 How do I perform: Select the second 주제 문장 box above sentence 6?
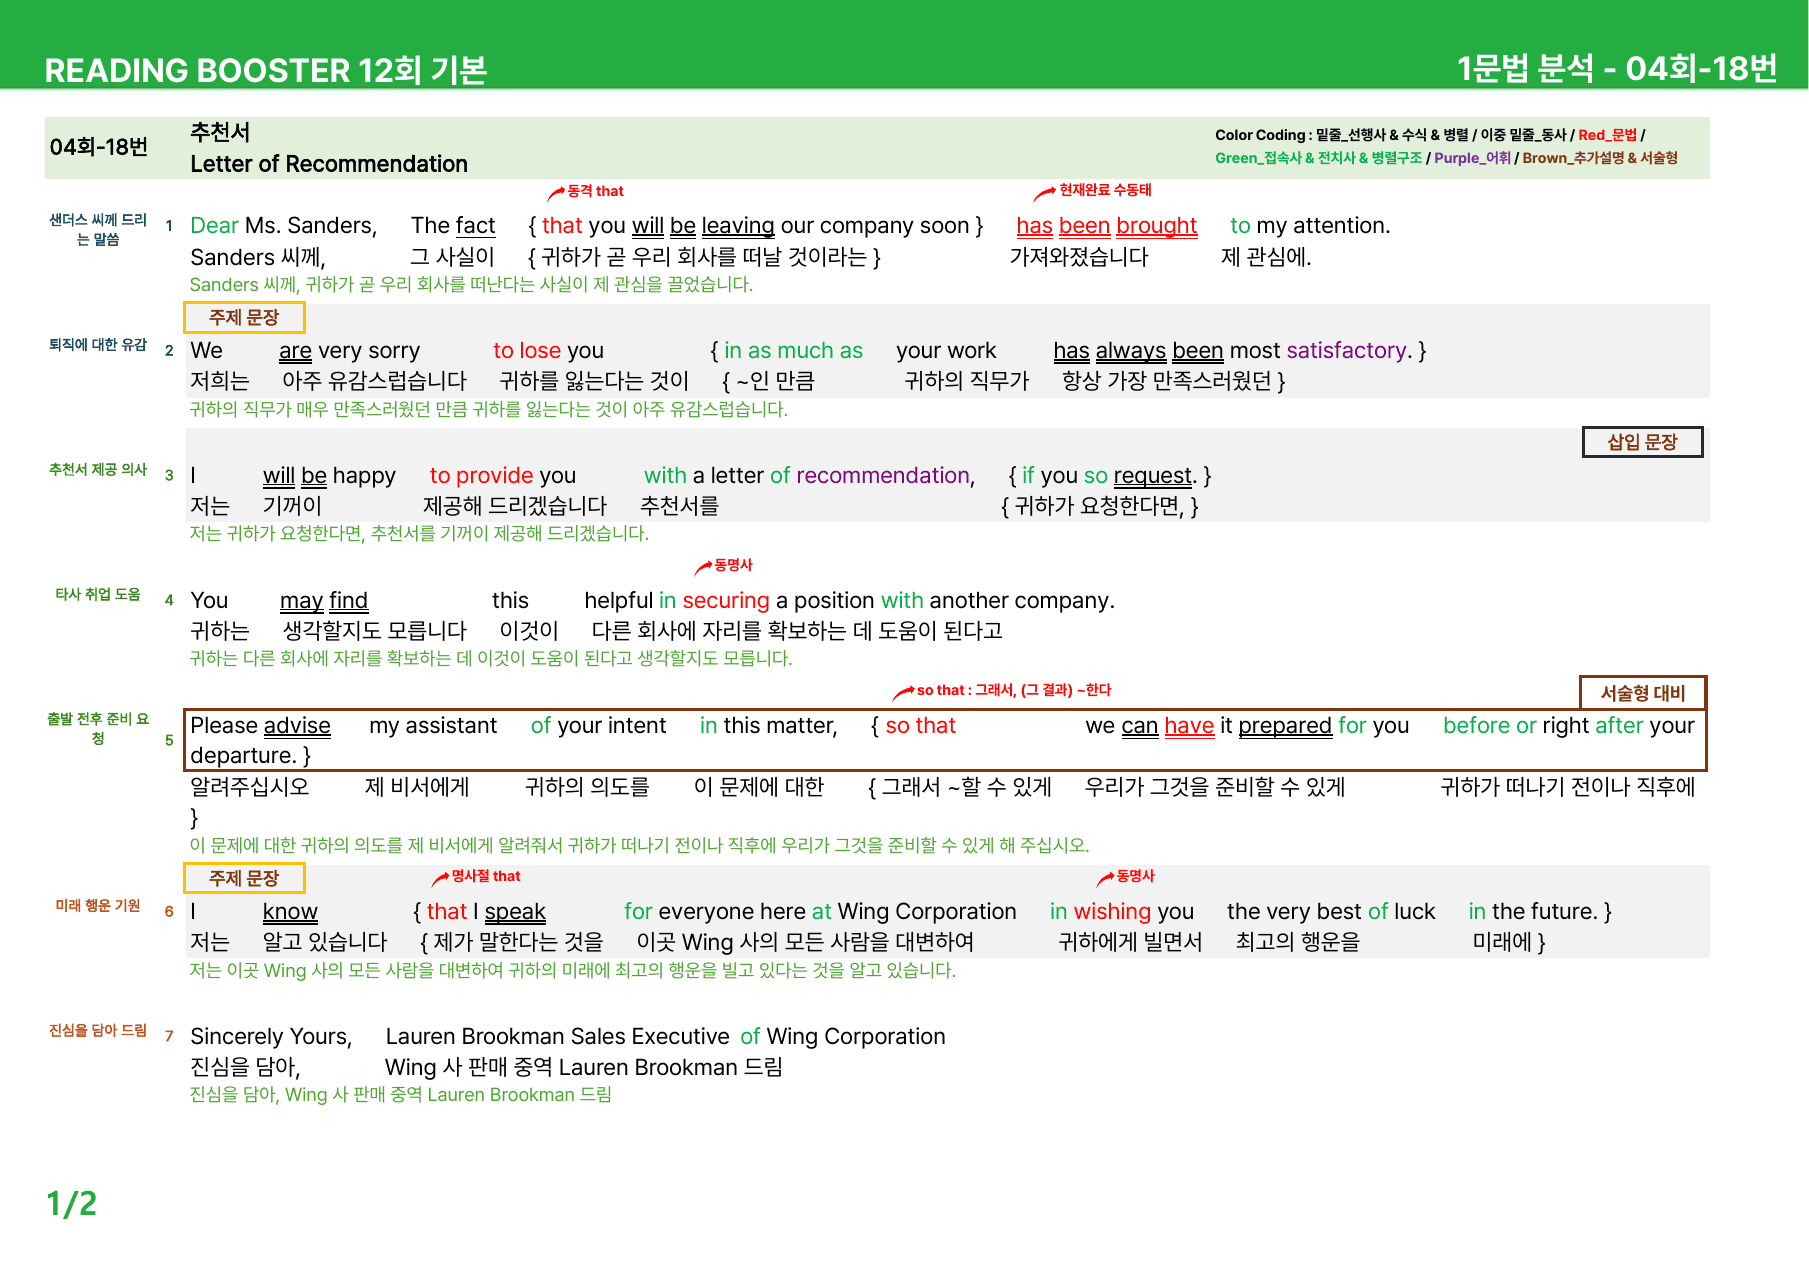coord(244,878)
